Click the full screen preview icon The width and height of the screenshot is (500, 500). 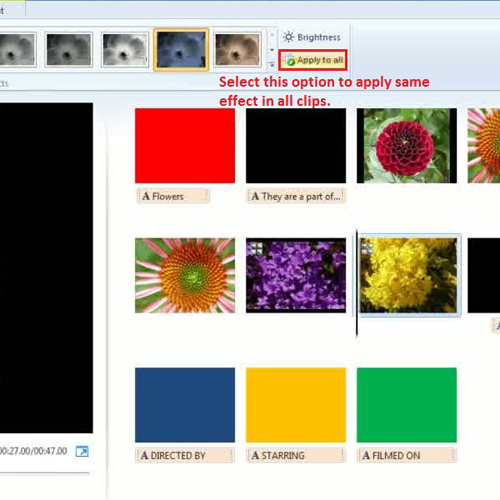coord(82,452)
